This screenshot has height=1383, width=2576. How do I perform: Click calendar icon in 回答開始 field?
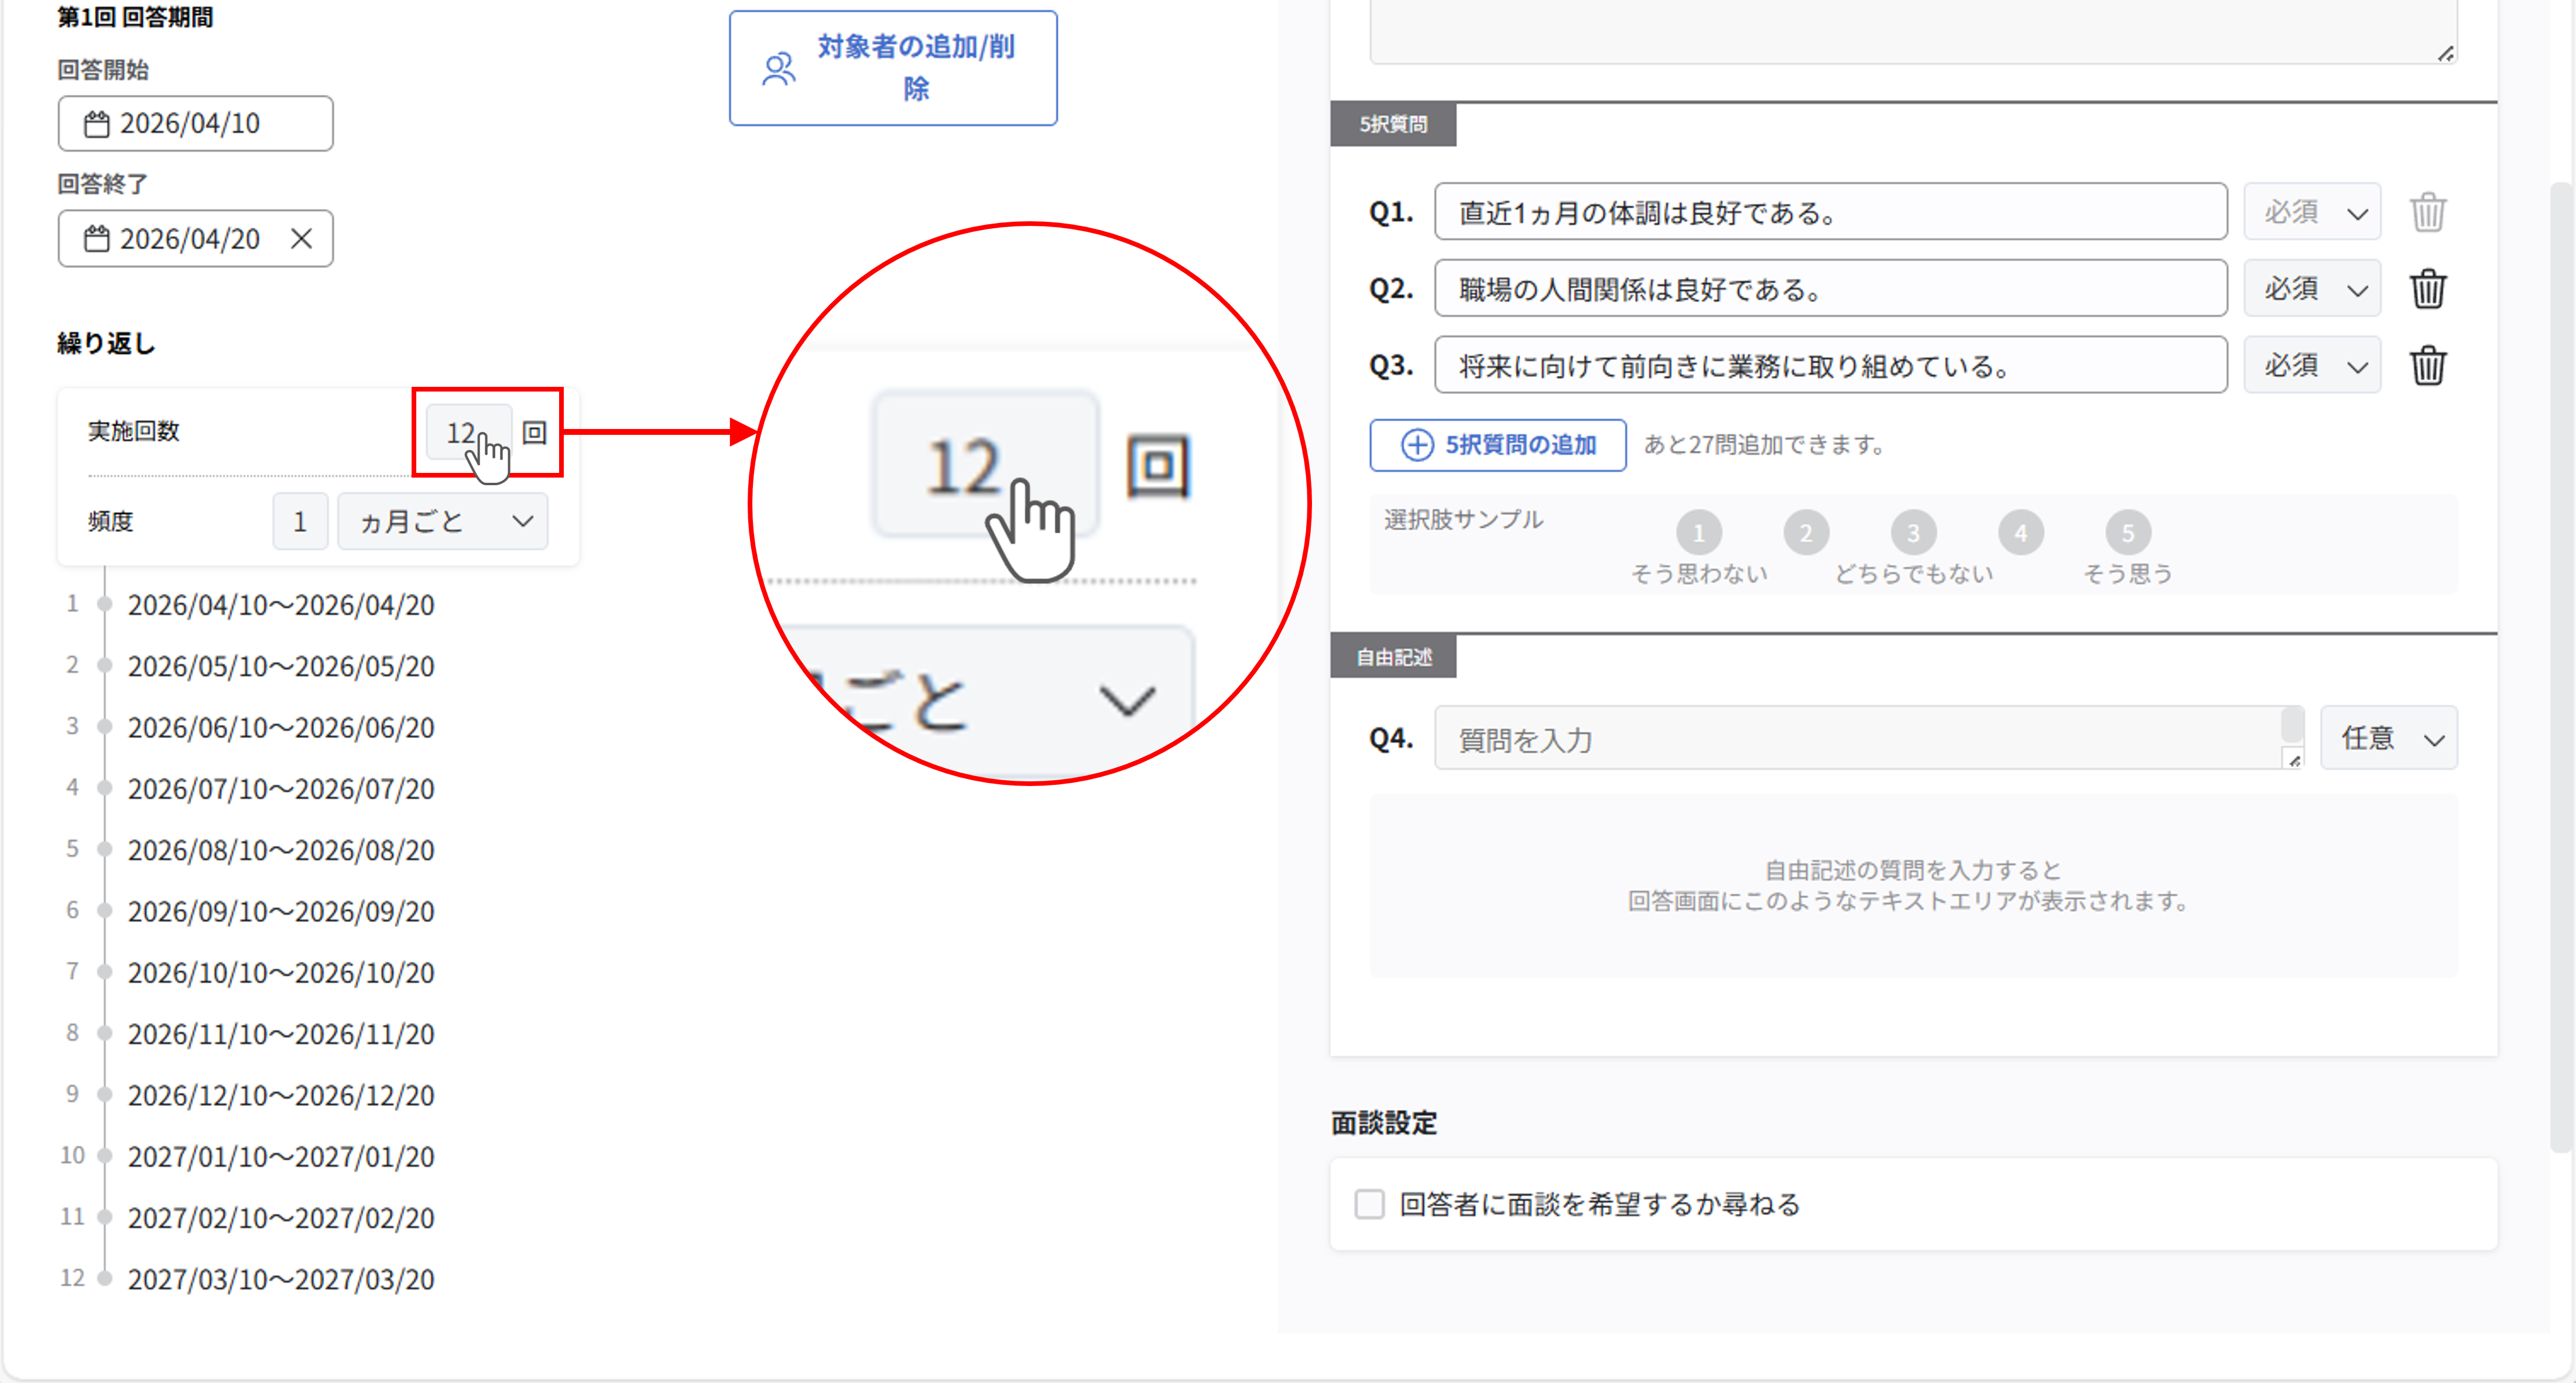[x=97, y=124]
